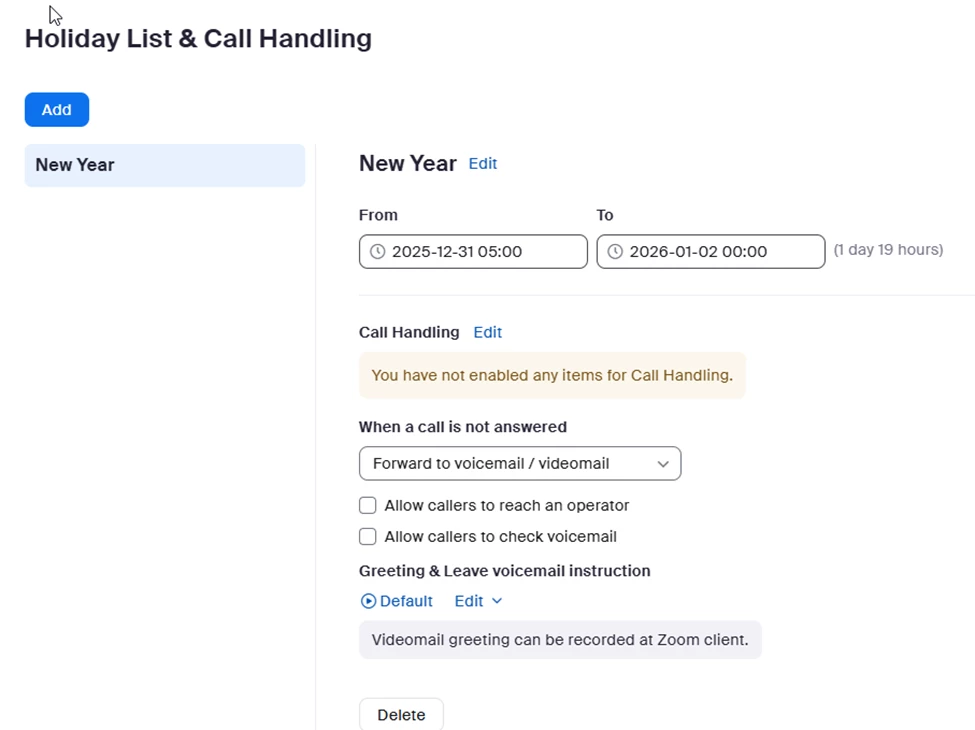
Task: Expand the greeting Edit dropdown menu
Action: (x=469, y=601)
